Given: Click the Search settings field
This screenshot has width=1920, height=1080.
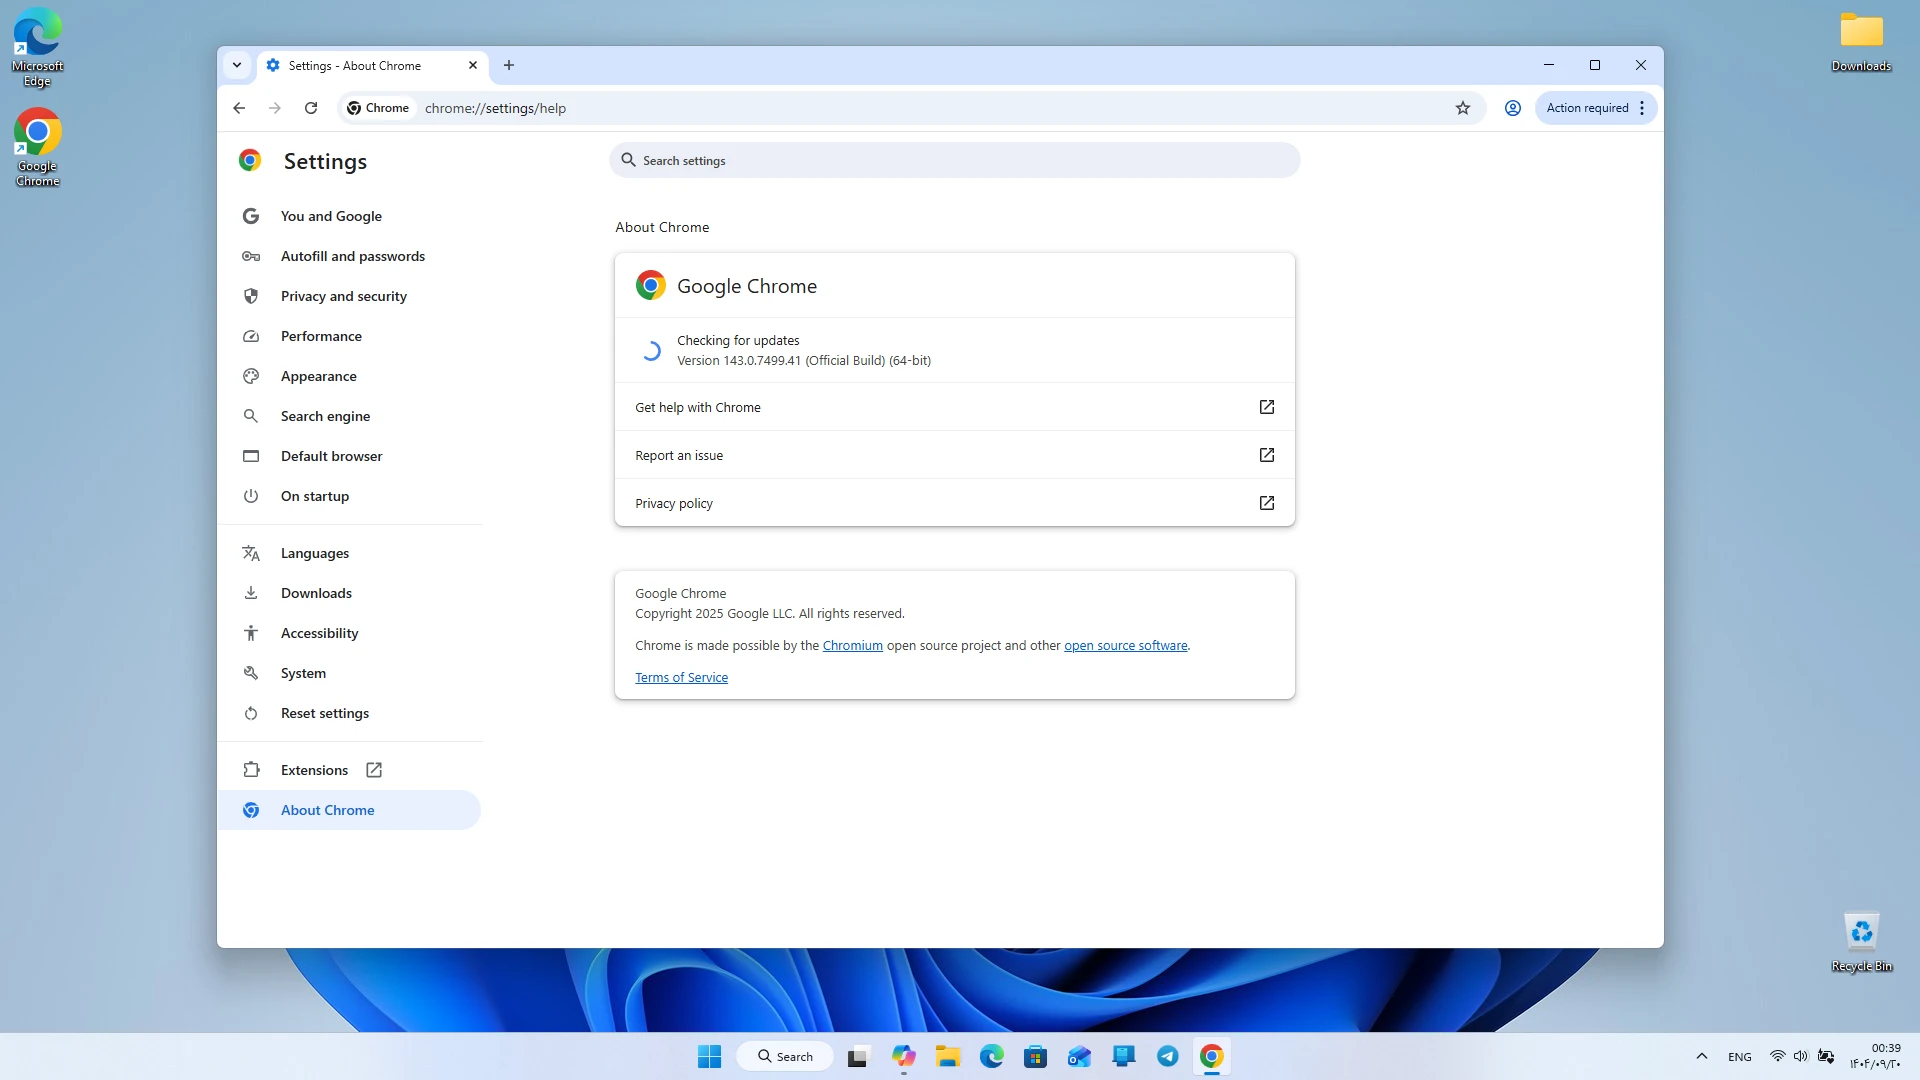Looking at the screenshot, I should tap(954, 160).
